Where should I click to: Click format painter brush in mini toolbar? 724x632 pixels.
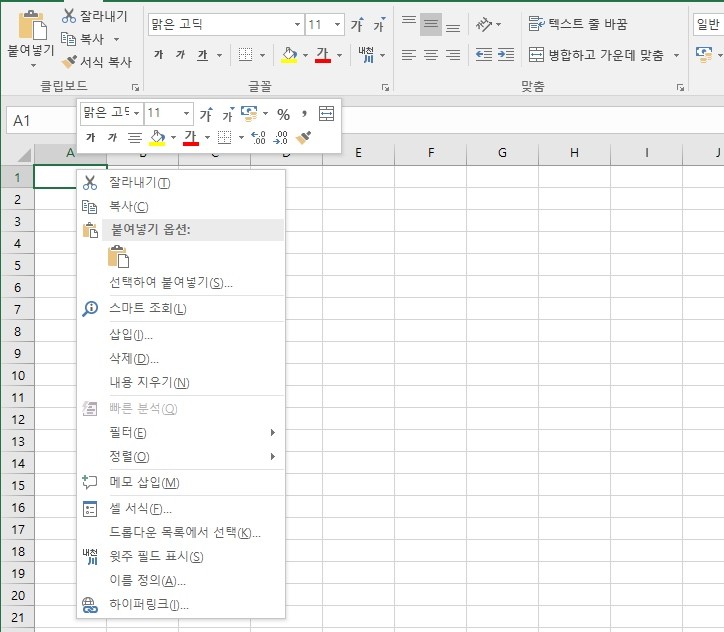pyautogui.click(x=303, y=137)
